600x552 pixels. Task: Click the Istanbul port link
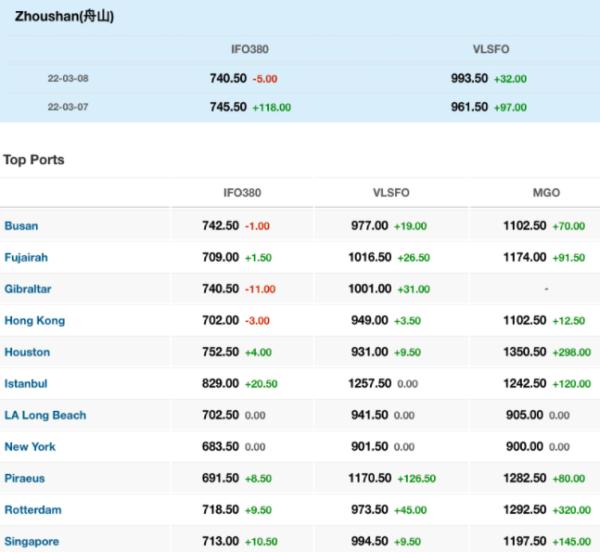[26, 383]
